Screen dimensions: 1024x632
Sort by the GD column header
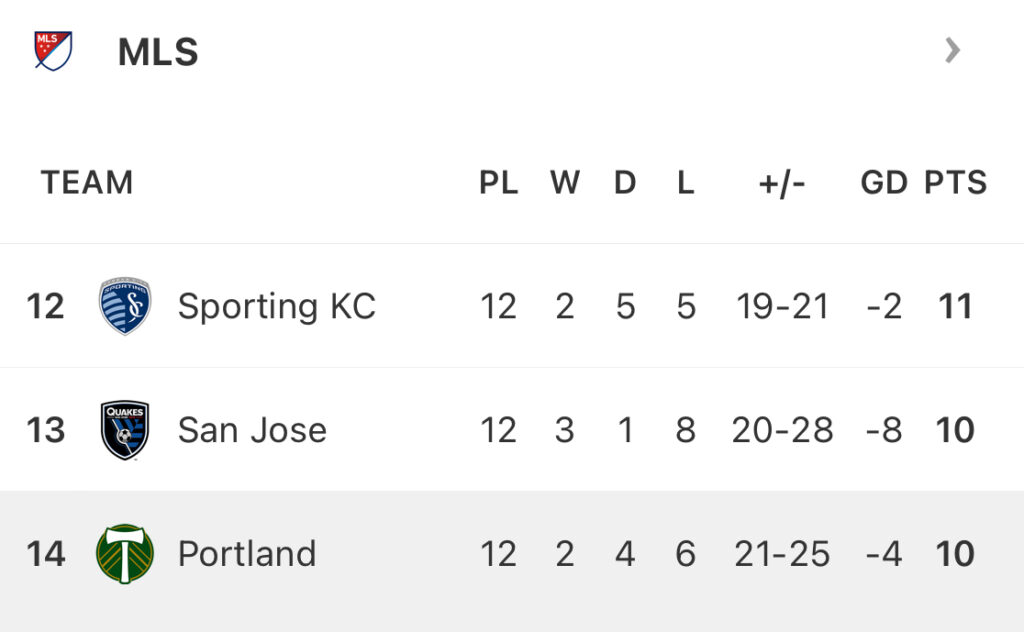(884, 182)
